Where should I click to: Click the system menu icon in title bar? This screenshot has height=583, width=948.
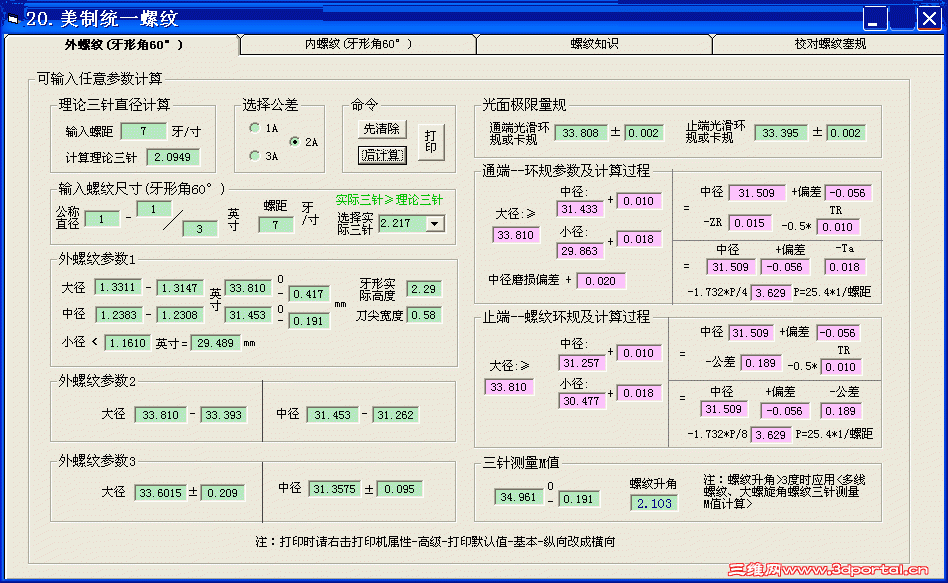point(13,19)
